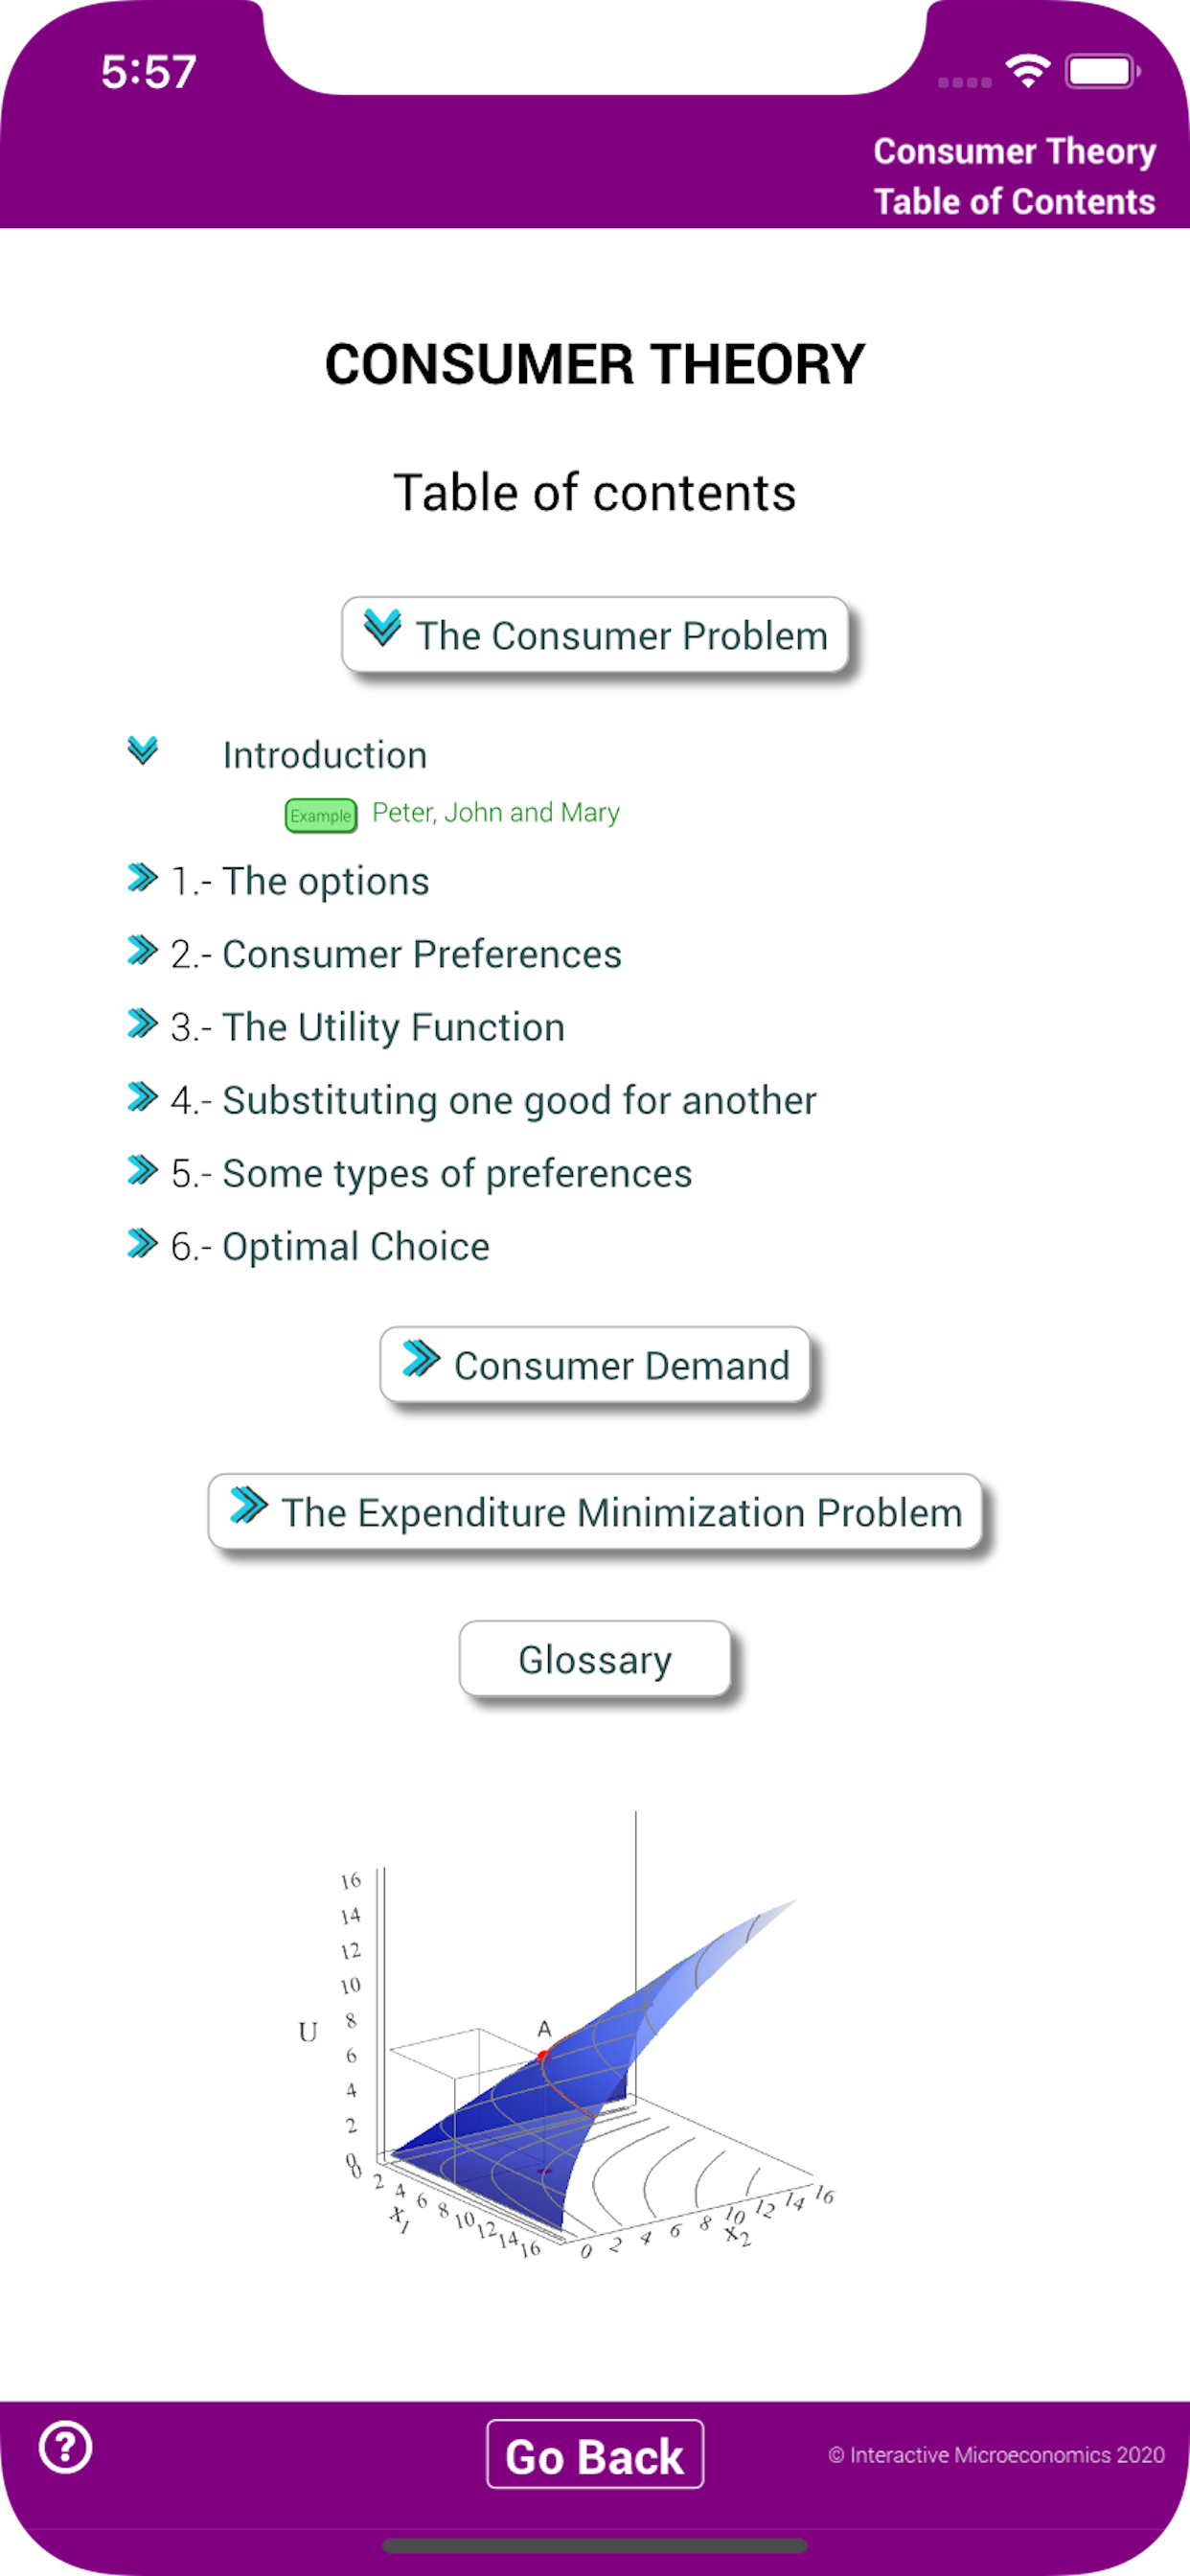Expand the Consumer Demand section

[x=595, y=1364]
